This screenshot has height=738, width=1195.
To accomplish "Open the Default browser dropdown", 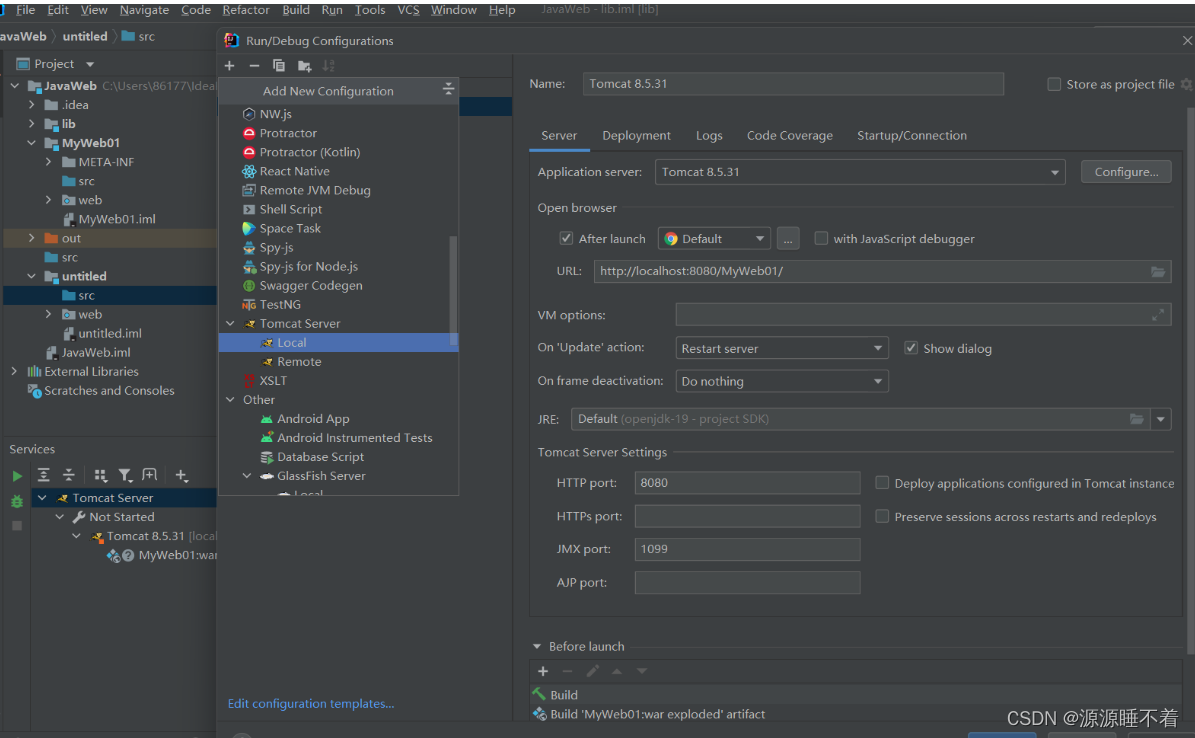I will coord(714,239).
